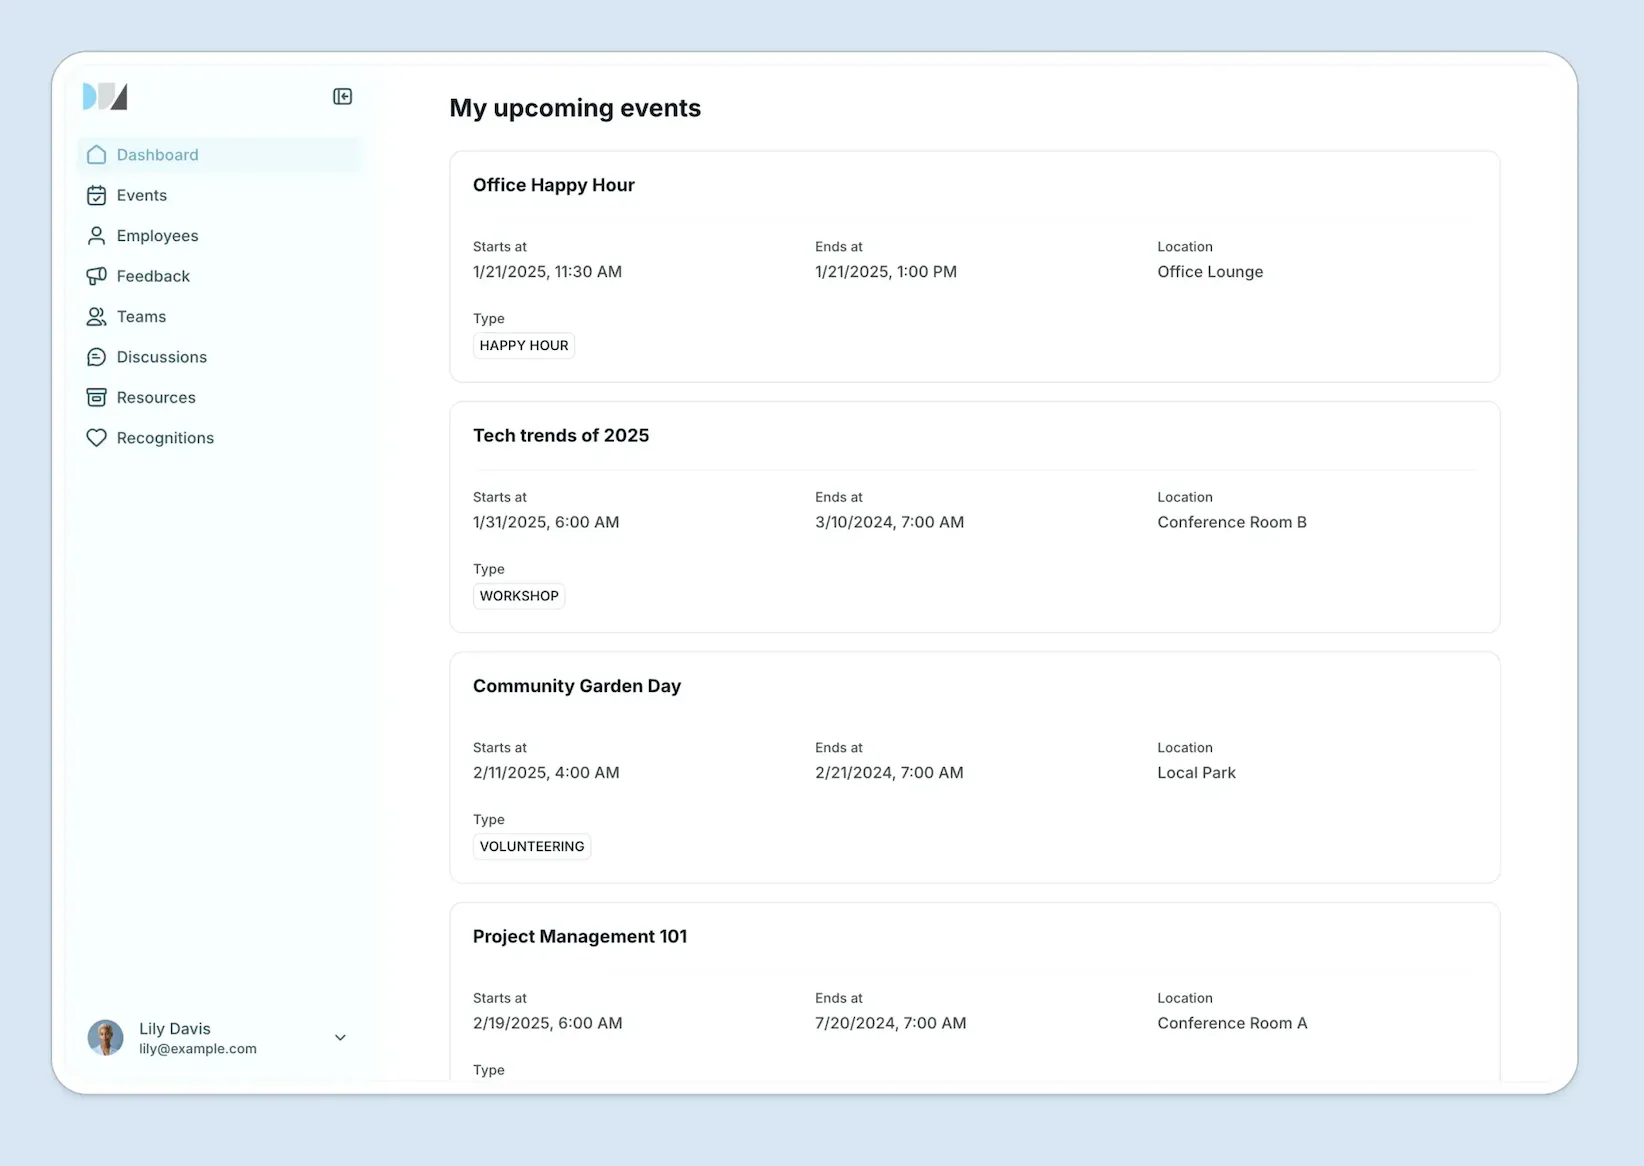
Task: Click the app logo in sidebar
Action: [105, 96]
